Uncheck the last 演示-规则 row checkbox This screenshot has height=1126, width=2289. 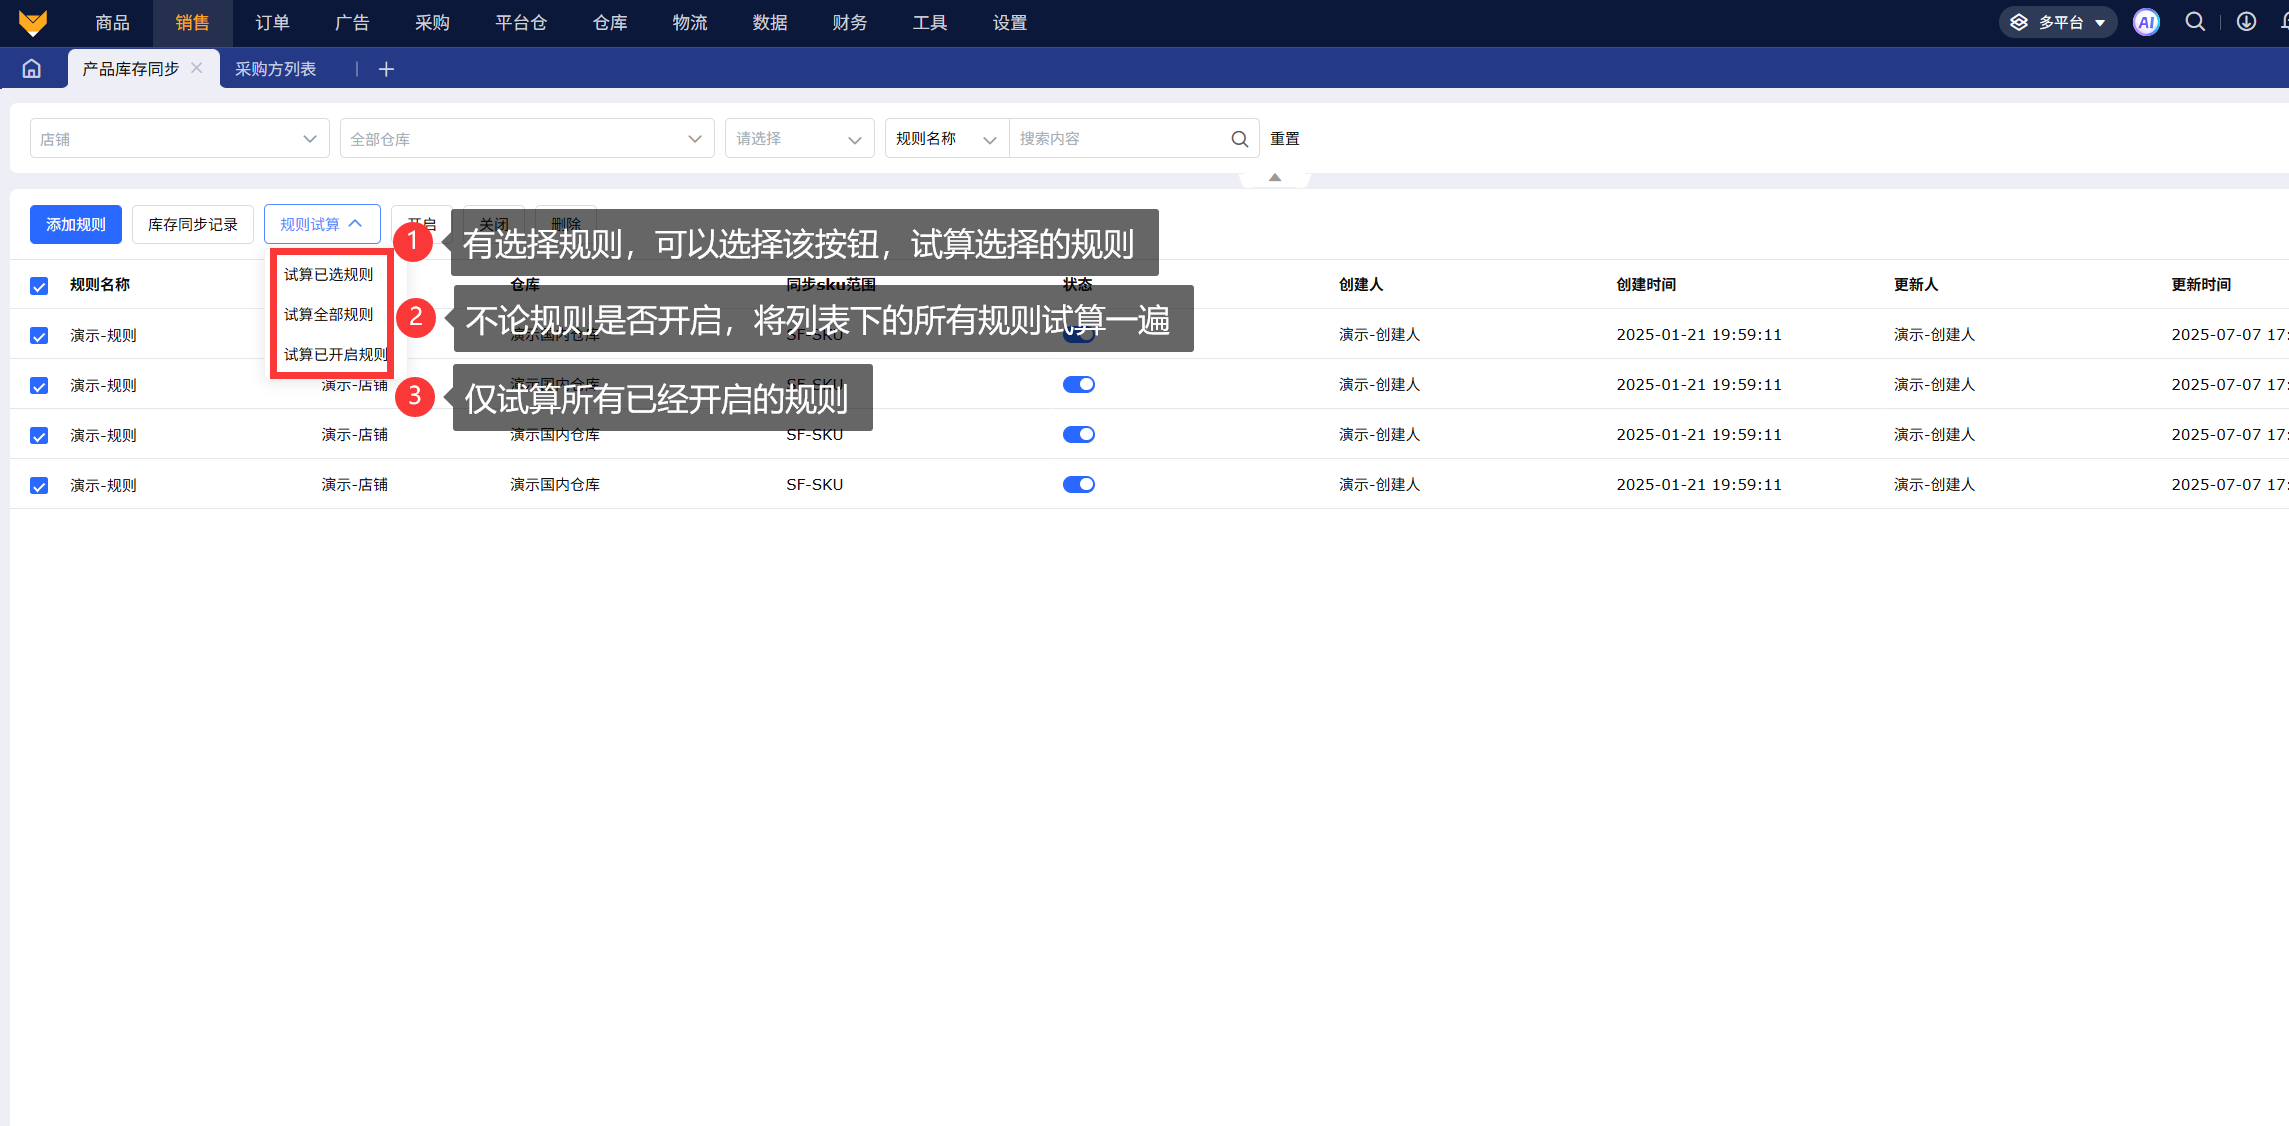click(x=39, y=486)
